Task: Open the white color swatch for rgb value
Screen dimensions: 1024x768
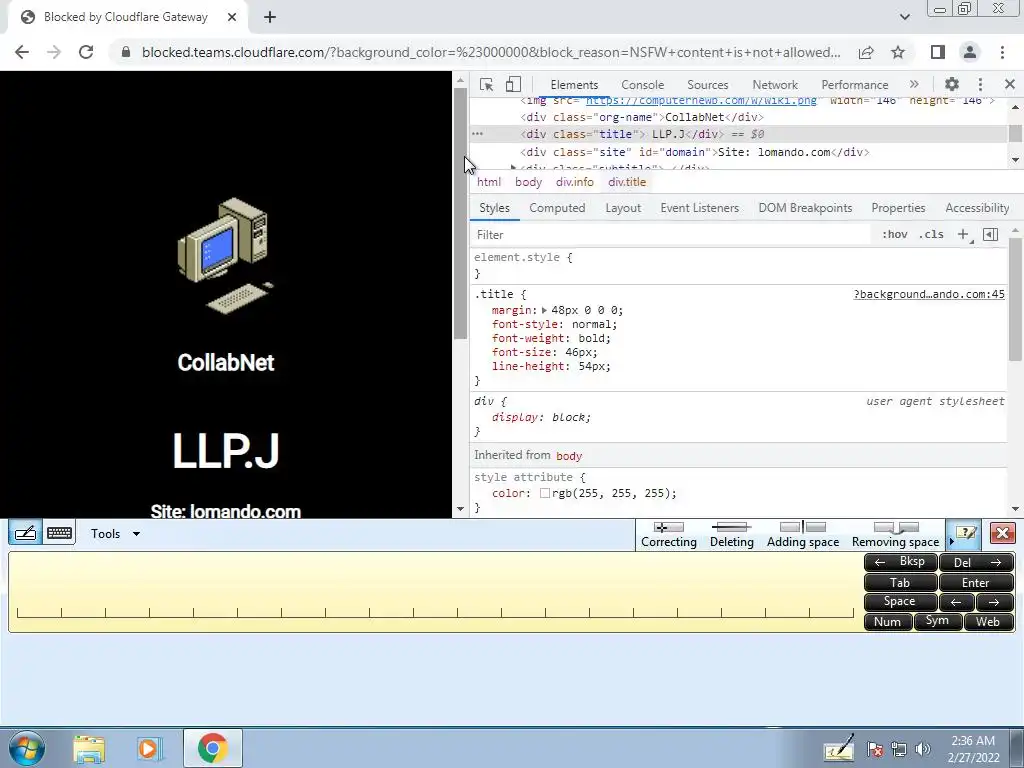Action: (x=545, y=494)
